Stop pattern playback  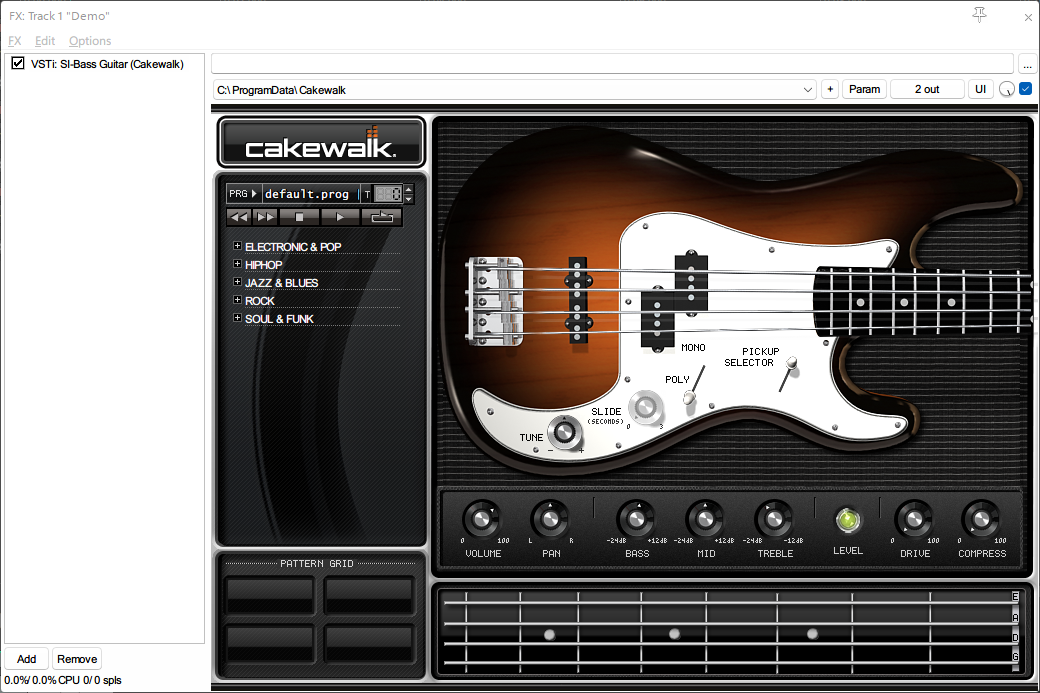(x=299, y=217)
